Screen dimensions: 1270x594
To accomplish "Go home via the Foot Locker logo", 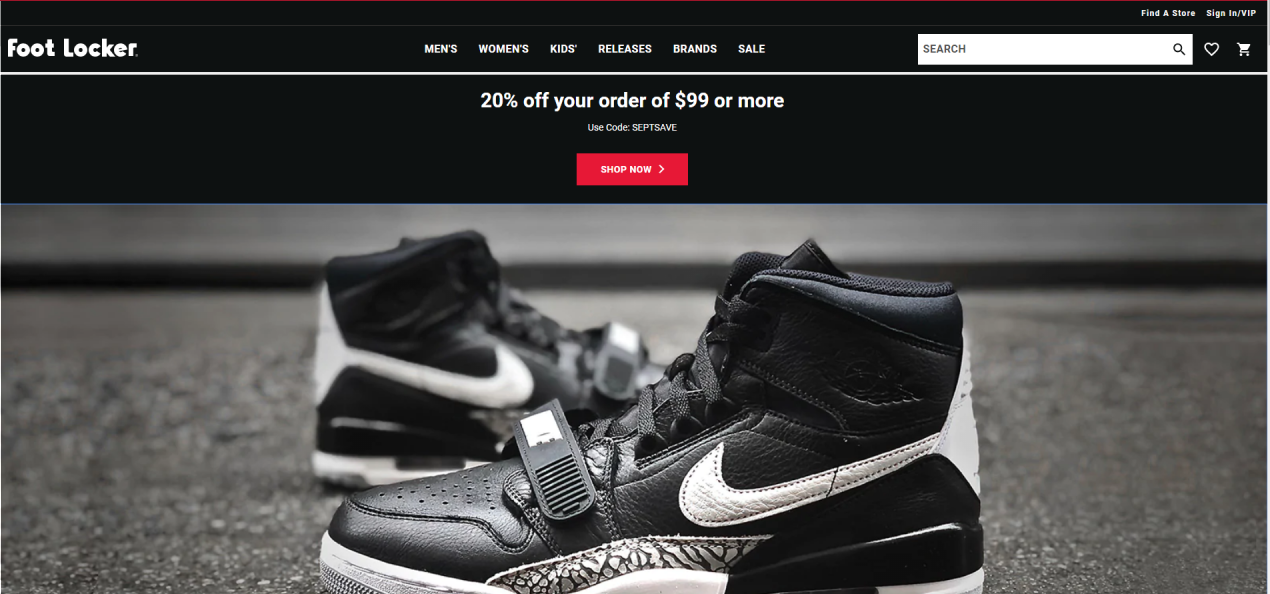I will coord(72,48).
